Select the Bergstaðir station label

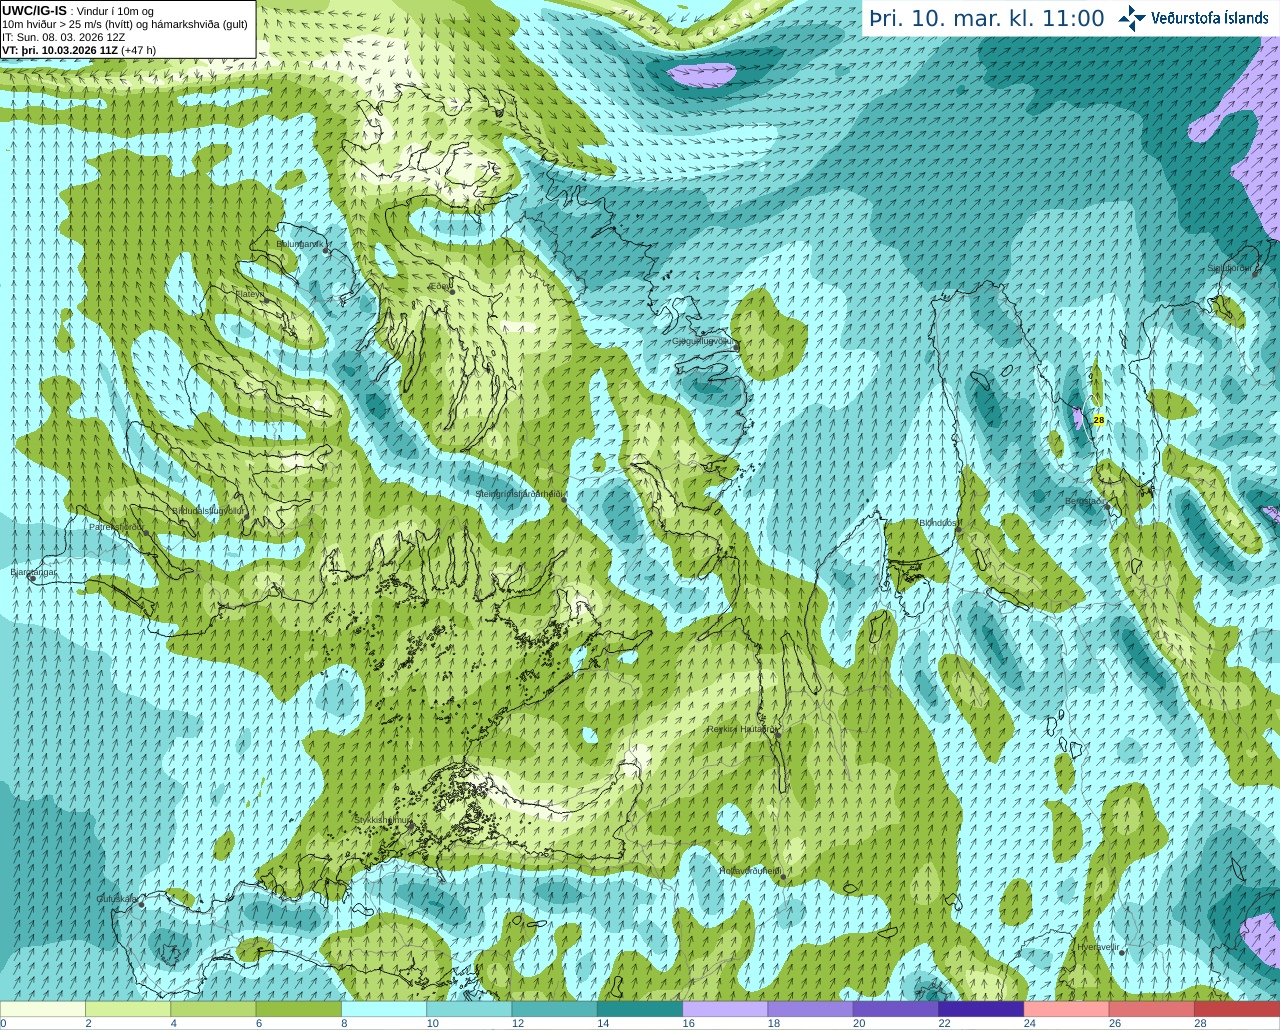tap(1084, 501)
